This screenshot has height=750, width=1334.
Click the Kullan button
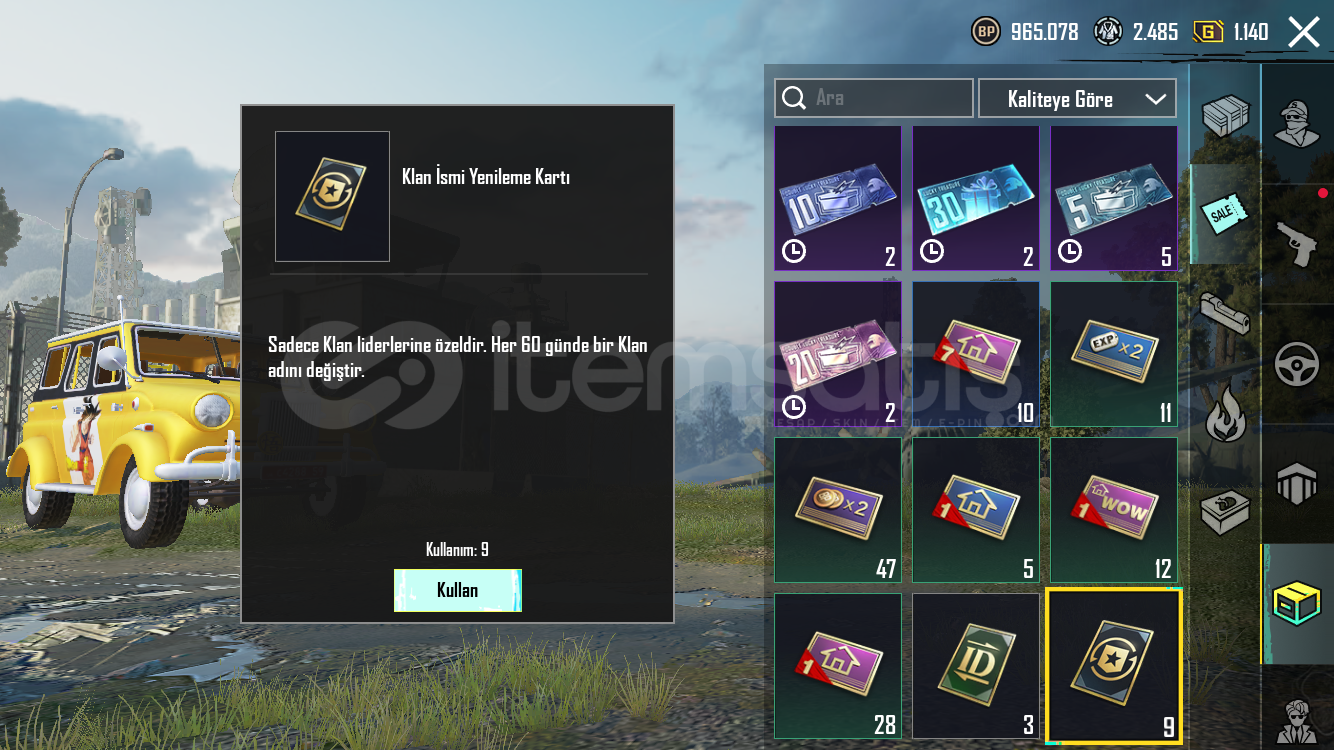(x=458, y=590)
